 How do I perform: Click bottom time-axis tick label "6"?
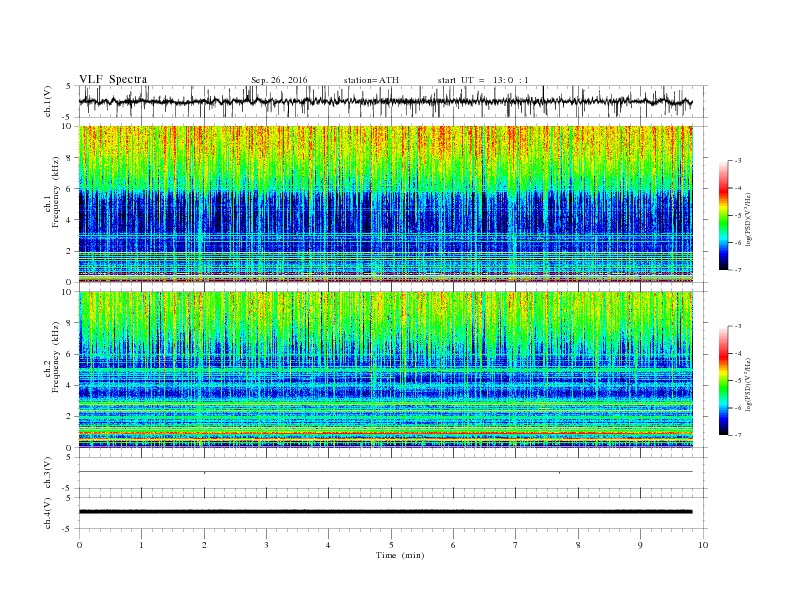click(453, 545)
